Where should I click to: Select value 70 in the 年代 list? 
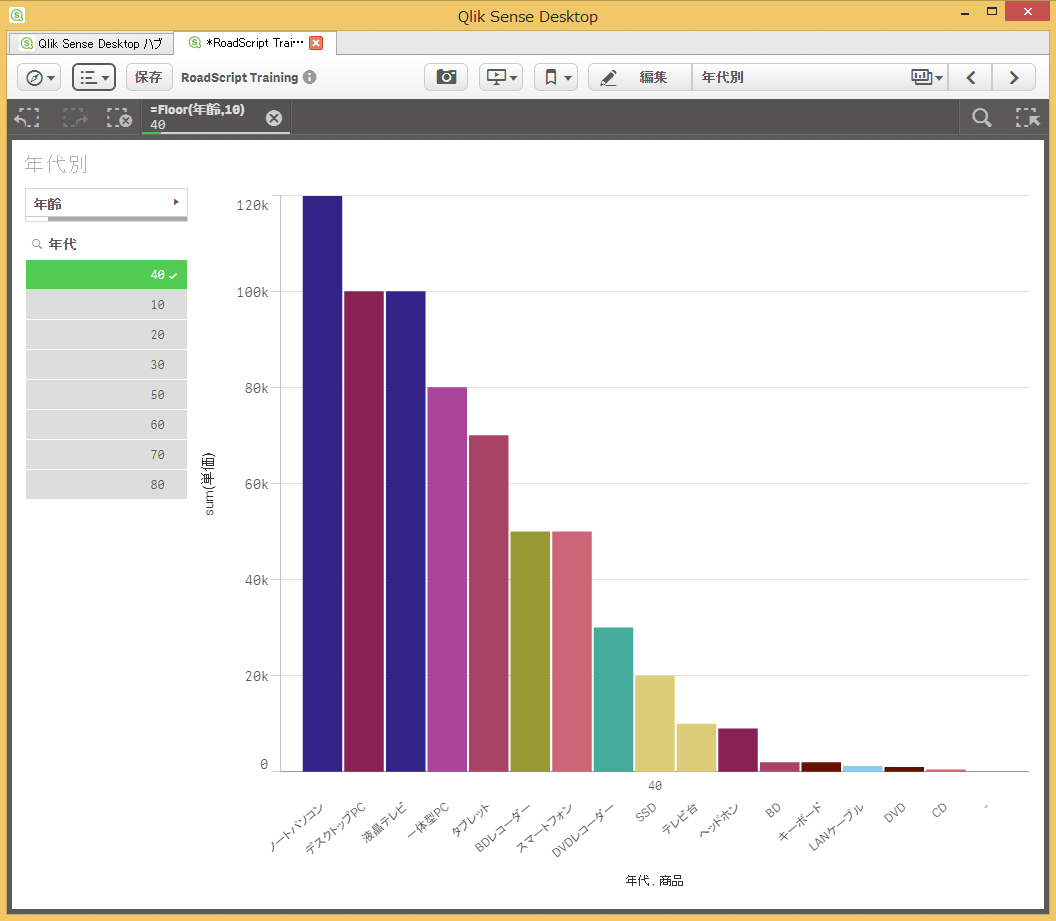(x=106, y=454)
